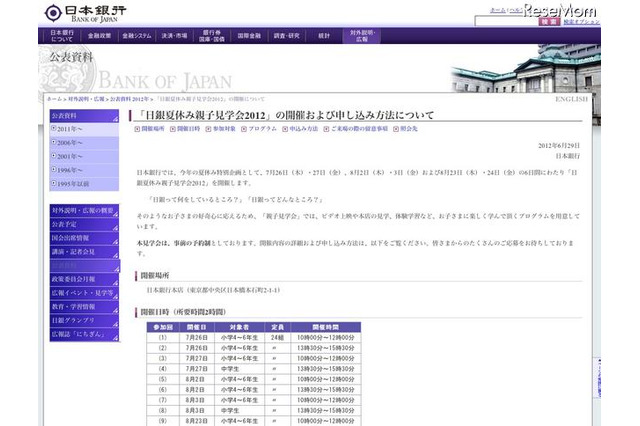Click 公表資料 2012年 in the breadcrumb
The image size is (640, 426).
(129, 99)
